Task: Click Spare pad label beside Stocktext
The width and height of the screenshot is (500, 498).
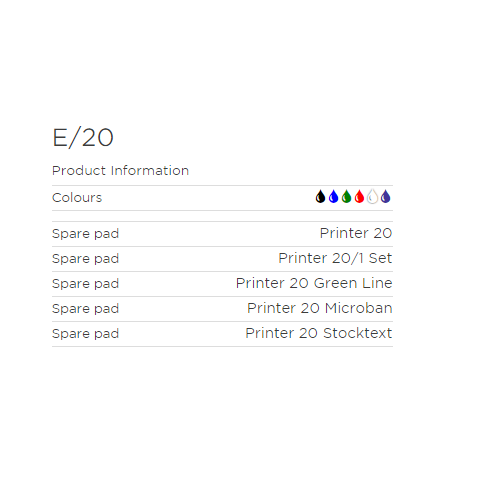Action: click(x=86, y=334)
